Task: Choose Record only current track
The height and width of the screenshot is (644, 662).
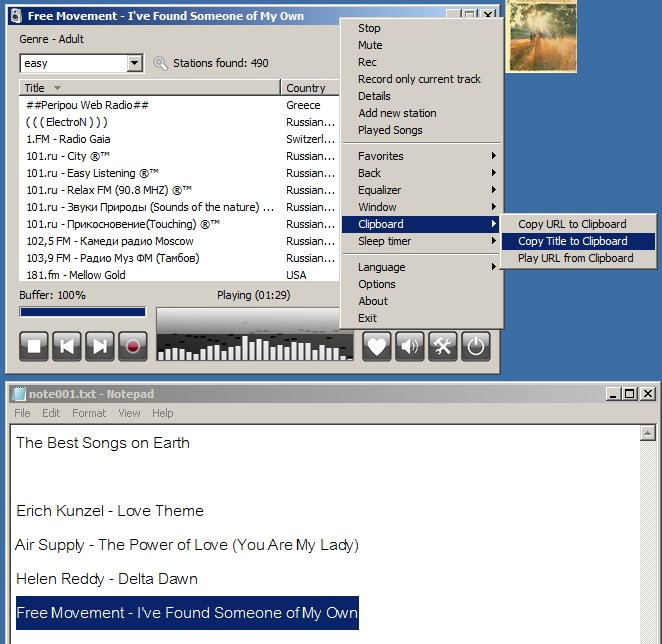Action: 421,79
